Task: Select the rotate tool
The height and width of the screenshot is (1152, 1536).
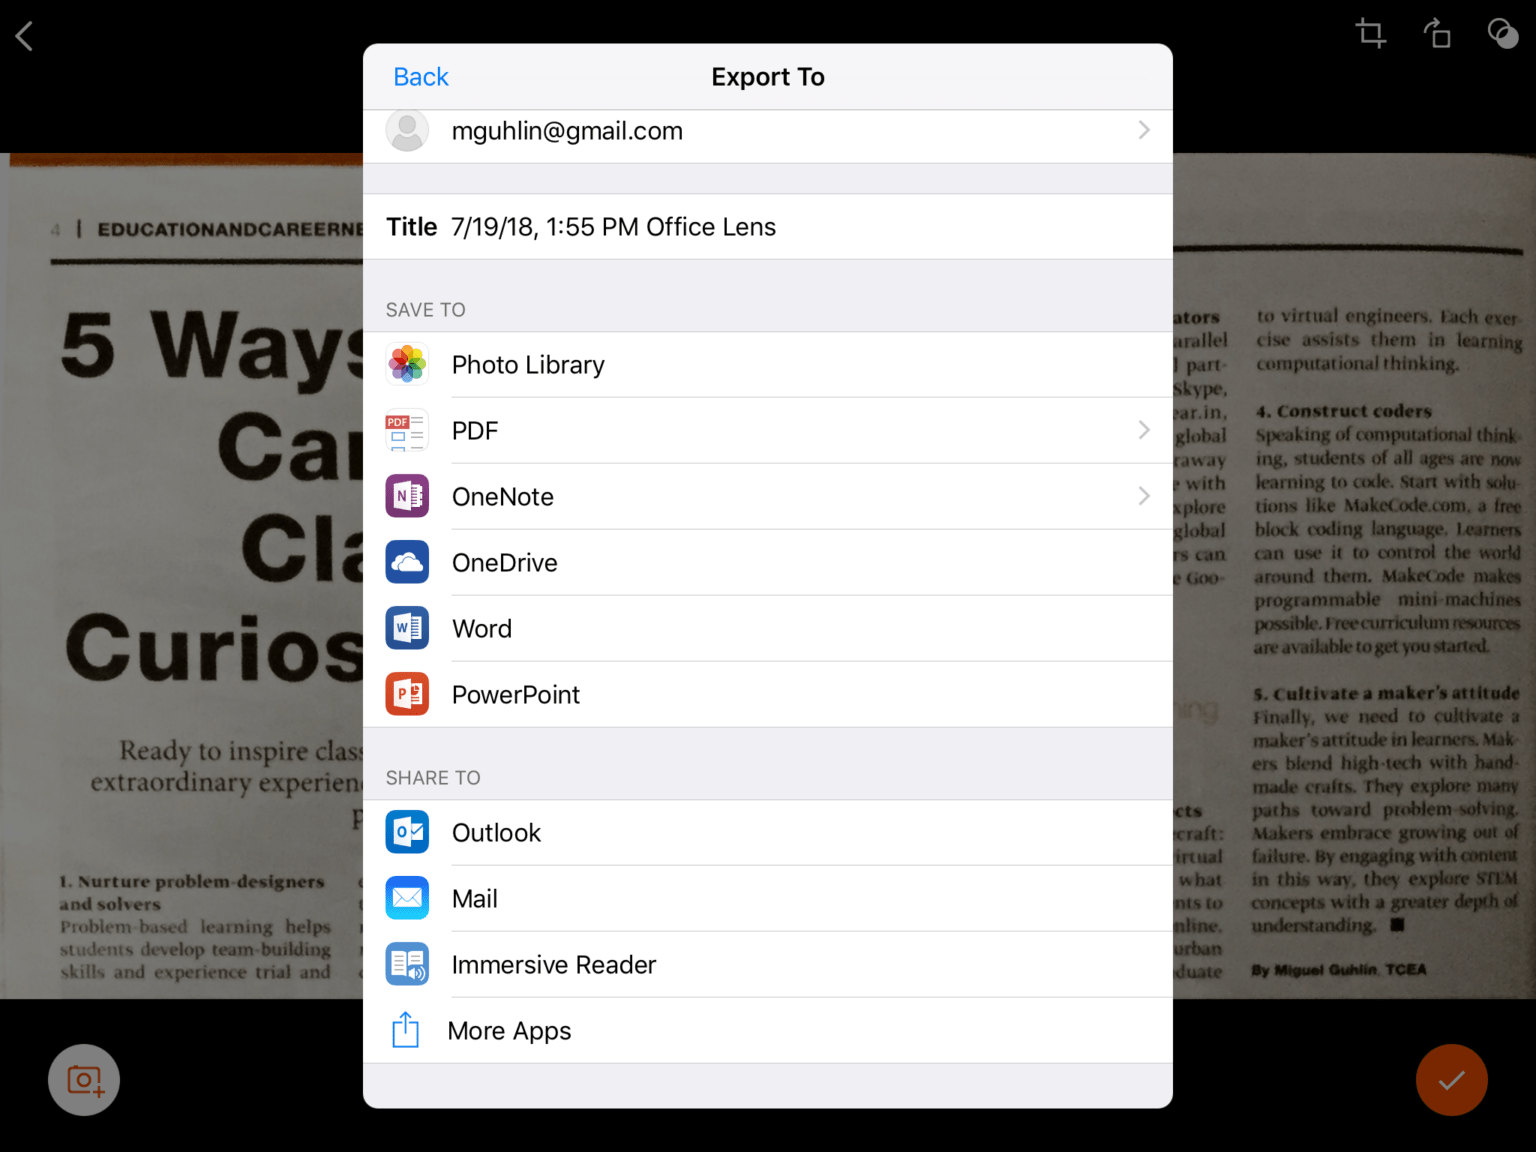Action: [x=1437, y=33]
